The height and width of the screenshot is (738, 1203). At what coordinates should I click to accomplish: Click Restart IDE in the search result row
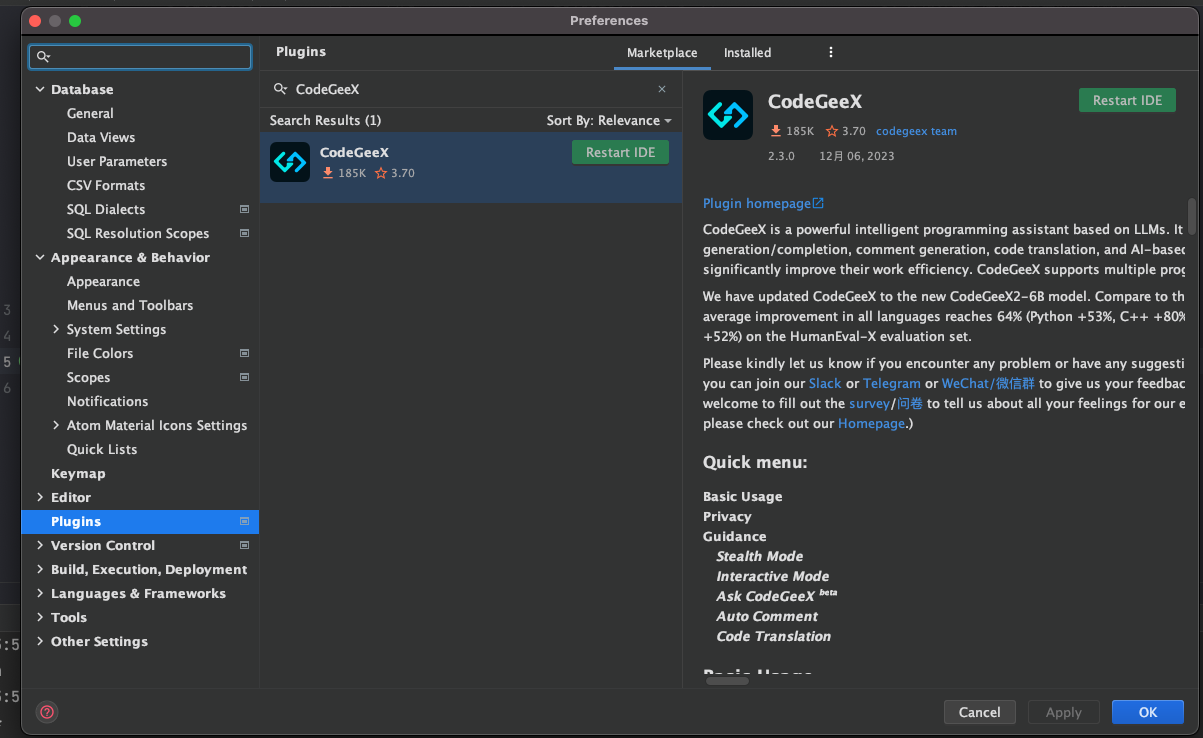click(620, 152)
